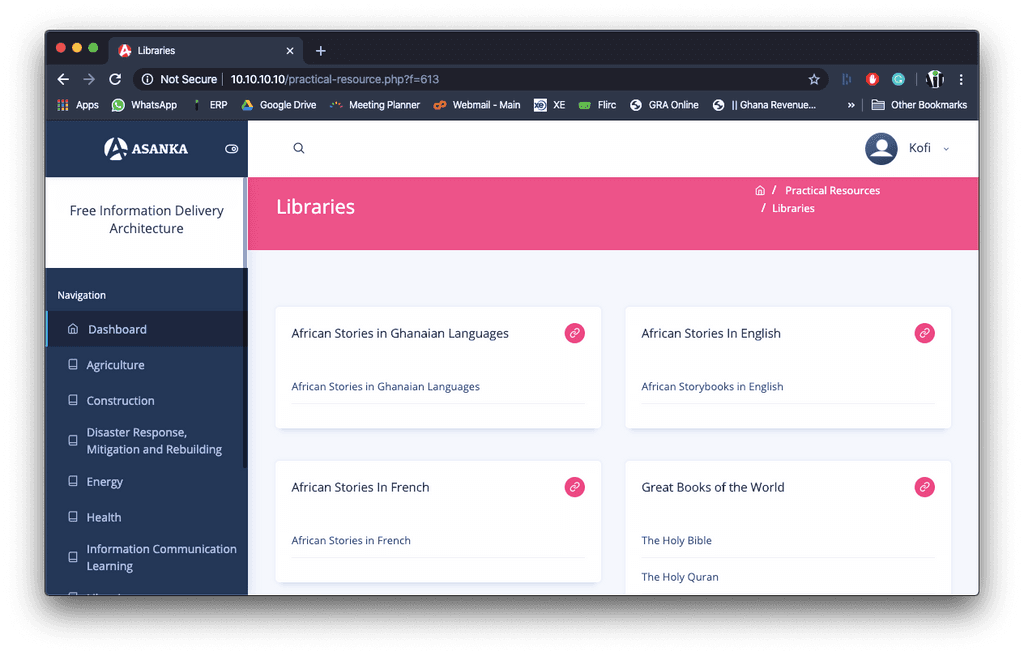1024x655 pixels.
Task: Open Ghana Revenue bookmark
Action: click(764, 104)
